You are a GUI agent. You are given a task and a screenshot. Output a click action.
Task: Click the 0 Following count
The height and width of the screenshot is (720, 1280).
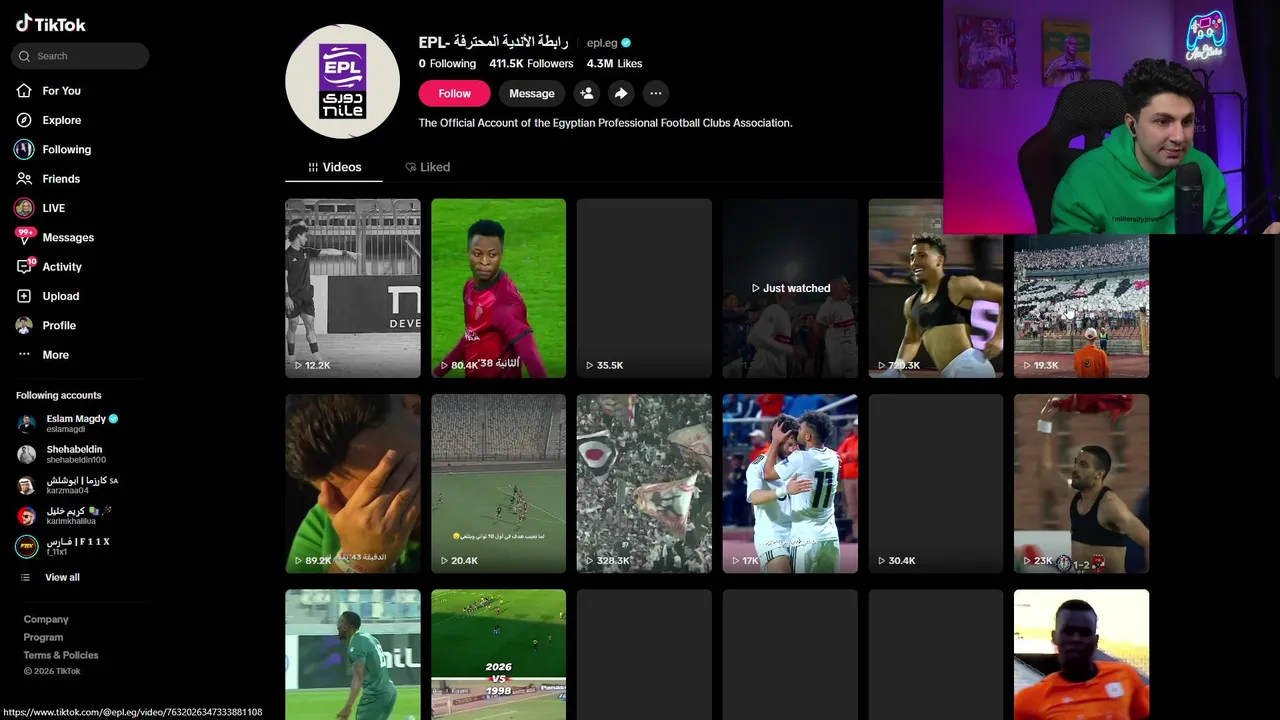[x=447, y=64]
